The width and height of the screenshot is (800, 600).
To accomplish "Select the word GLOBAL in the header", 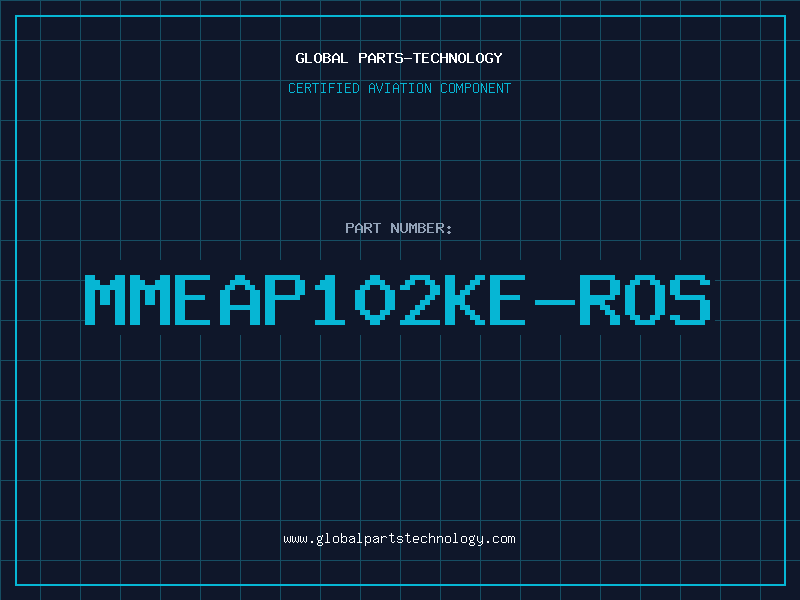I will 322,58.
